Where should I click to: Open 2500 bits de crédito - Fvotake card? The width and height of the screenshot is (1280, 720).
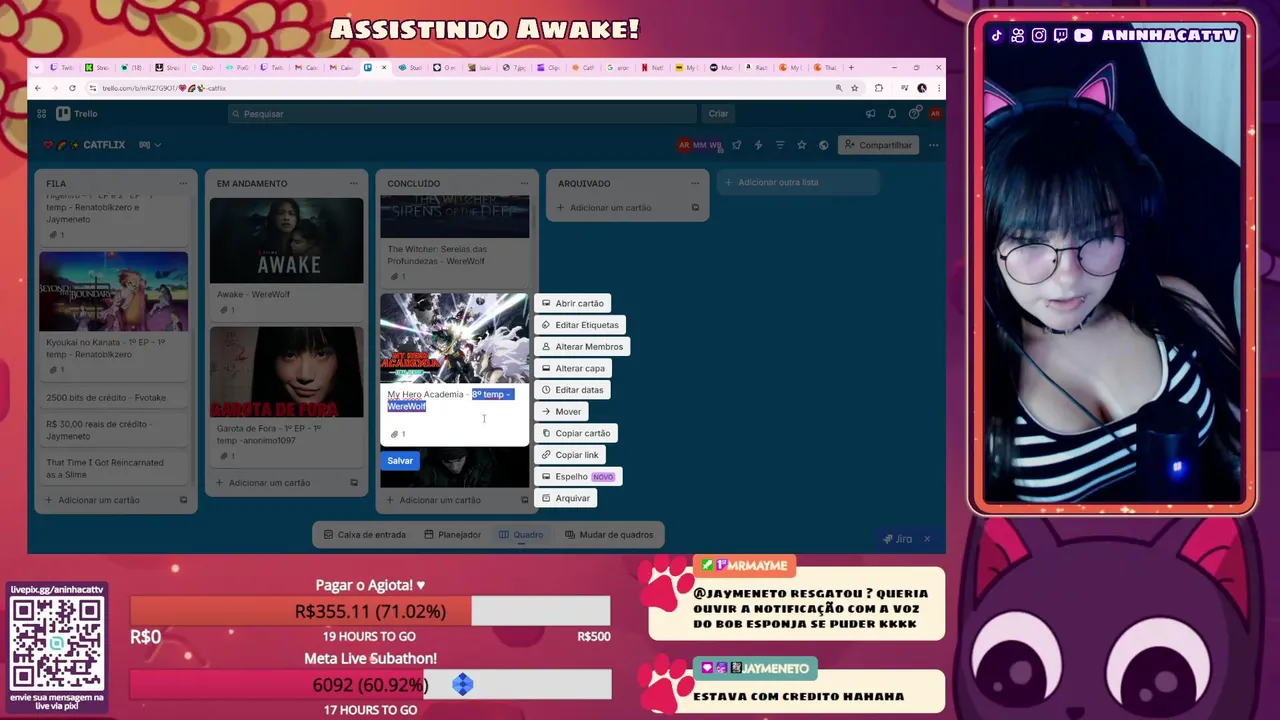(x=113, y=398)
